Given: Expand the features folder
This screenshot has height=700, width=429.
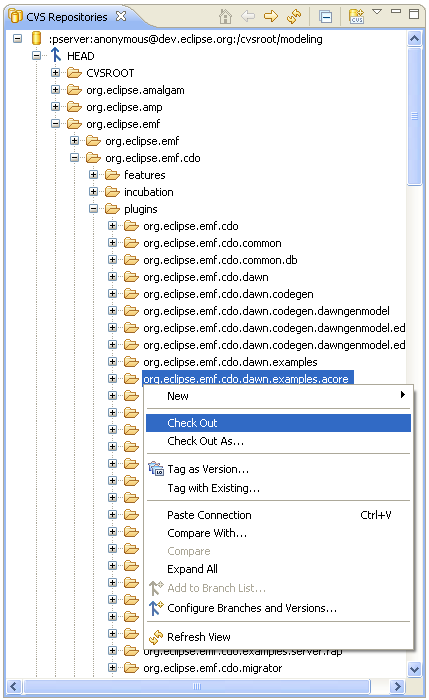Looking at the screenshot, I should [93, 174].
